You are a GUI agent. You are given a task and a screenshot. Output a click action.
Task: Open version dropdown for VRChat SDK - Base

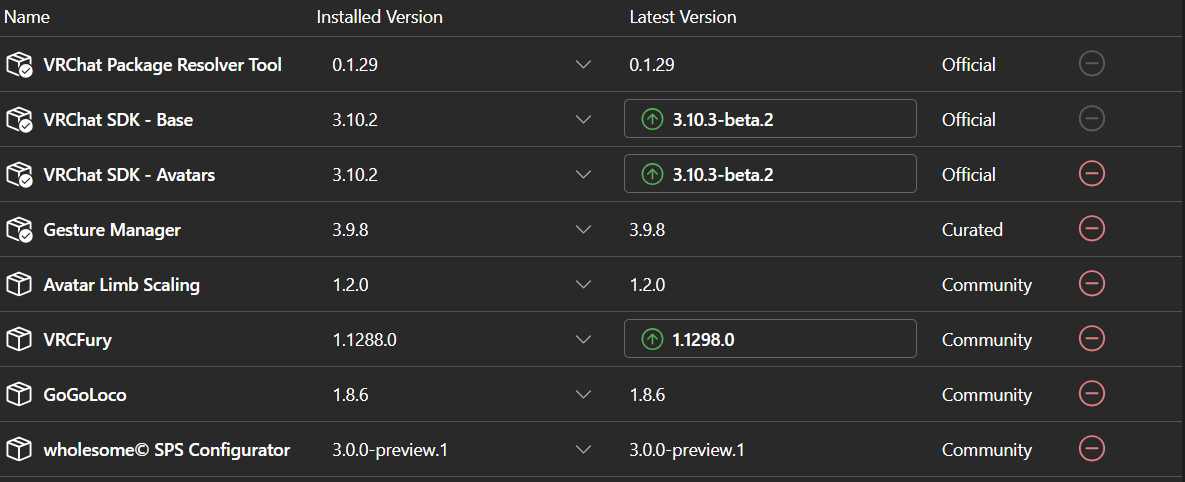click(584, 120)
